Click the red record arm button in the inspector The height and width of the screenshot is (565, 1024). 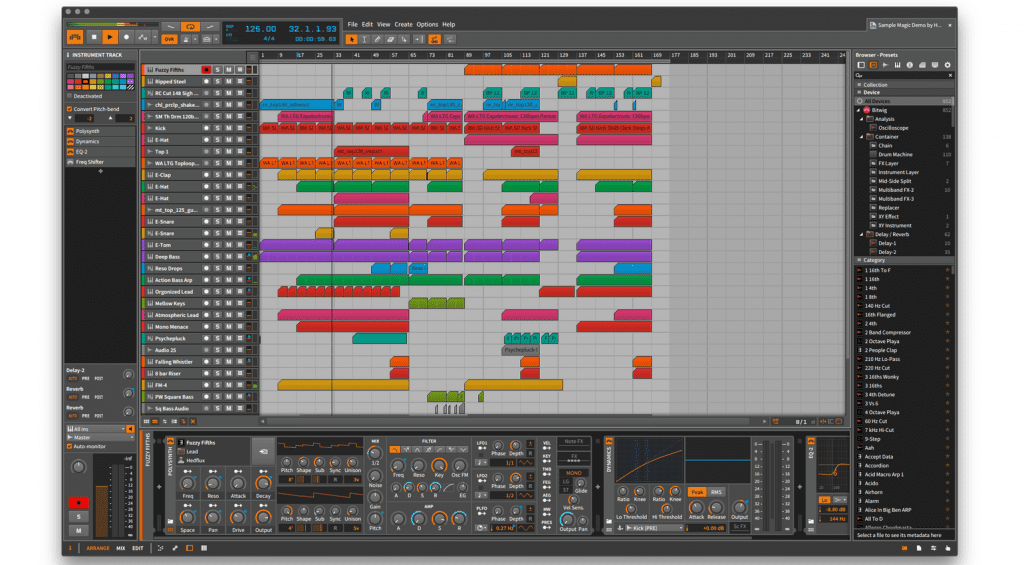pyautogui.click(x=78, y=502)
